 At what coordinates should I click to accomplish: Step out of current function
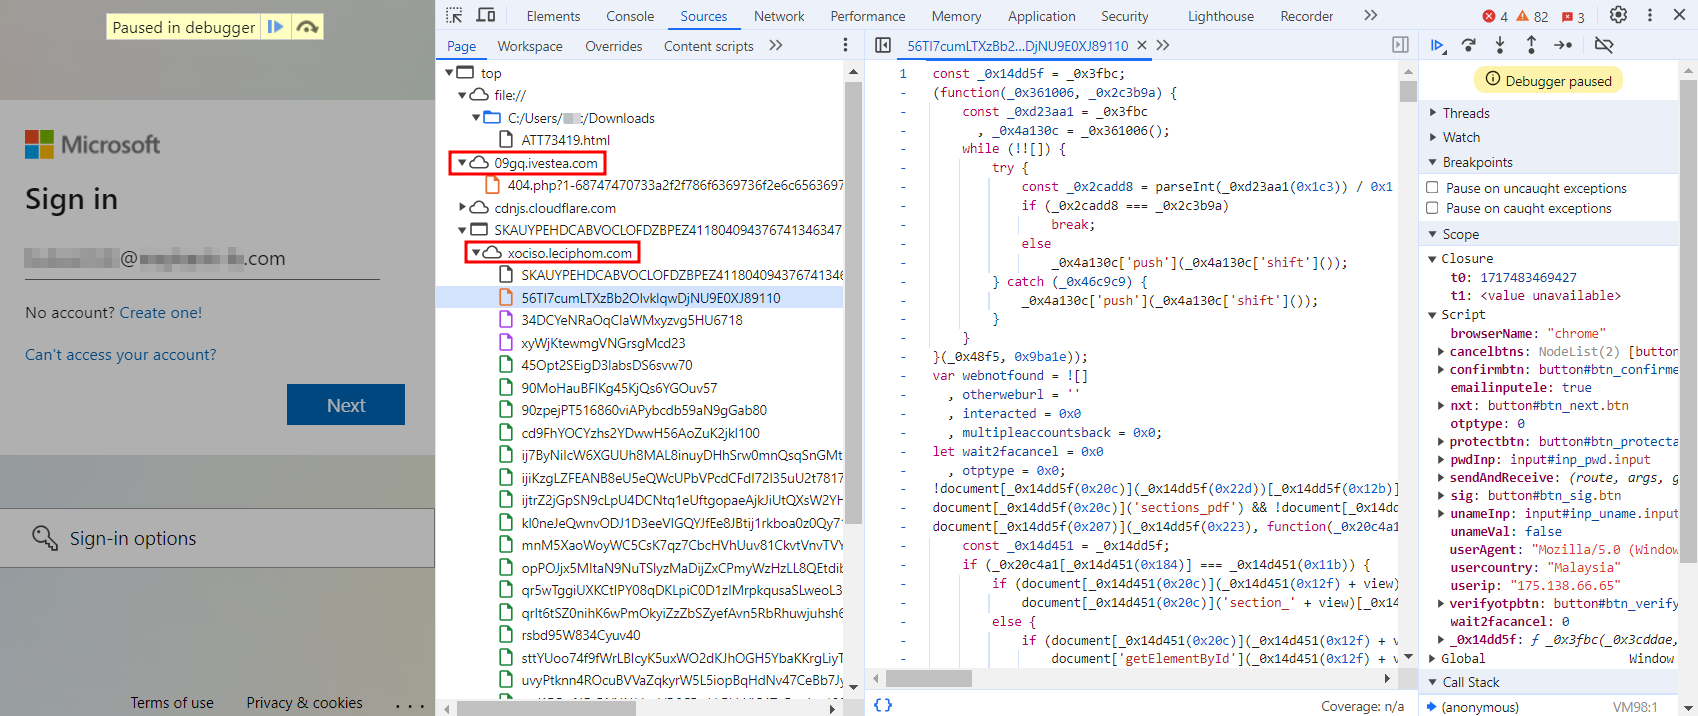pyautogui.click(x=1531, y=45)
